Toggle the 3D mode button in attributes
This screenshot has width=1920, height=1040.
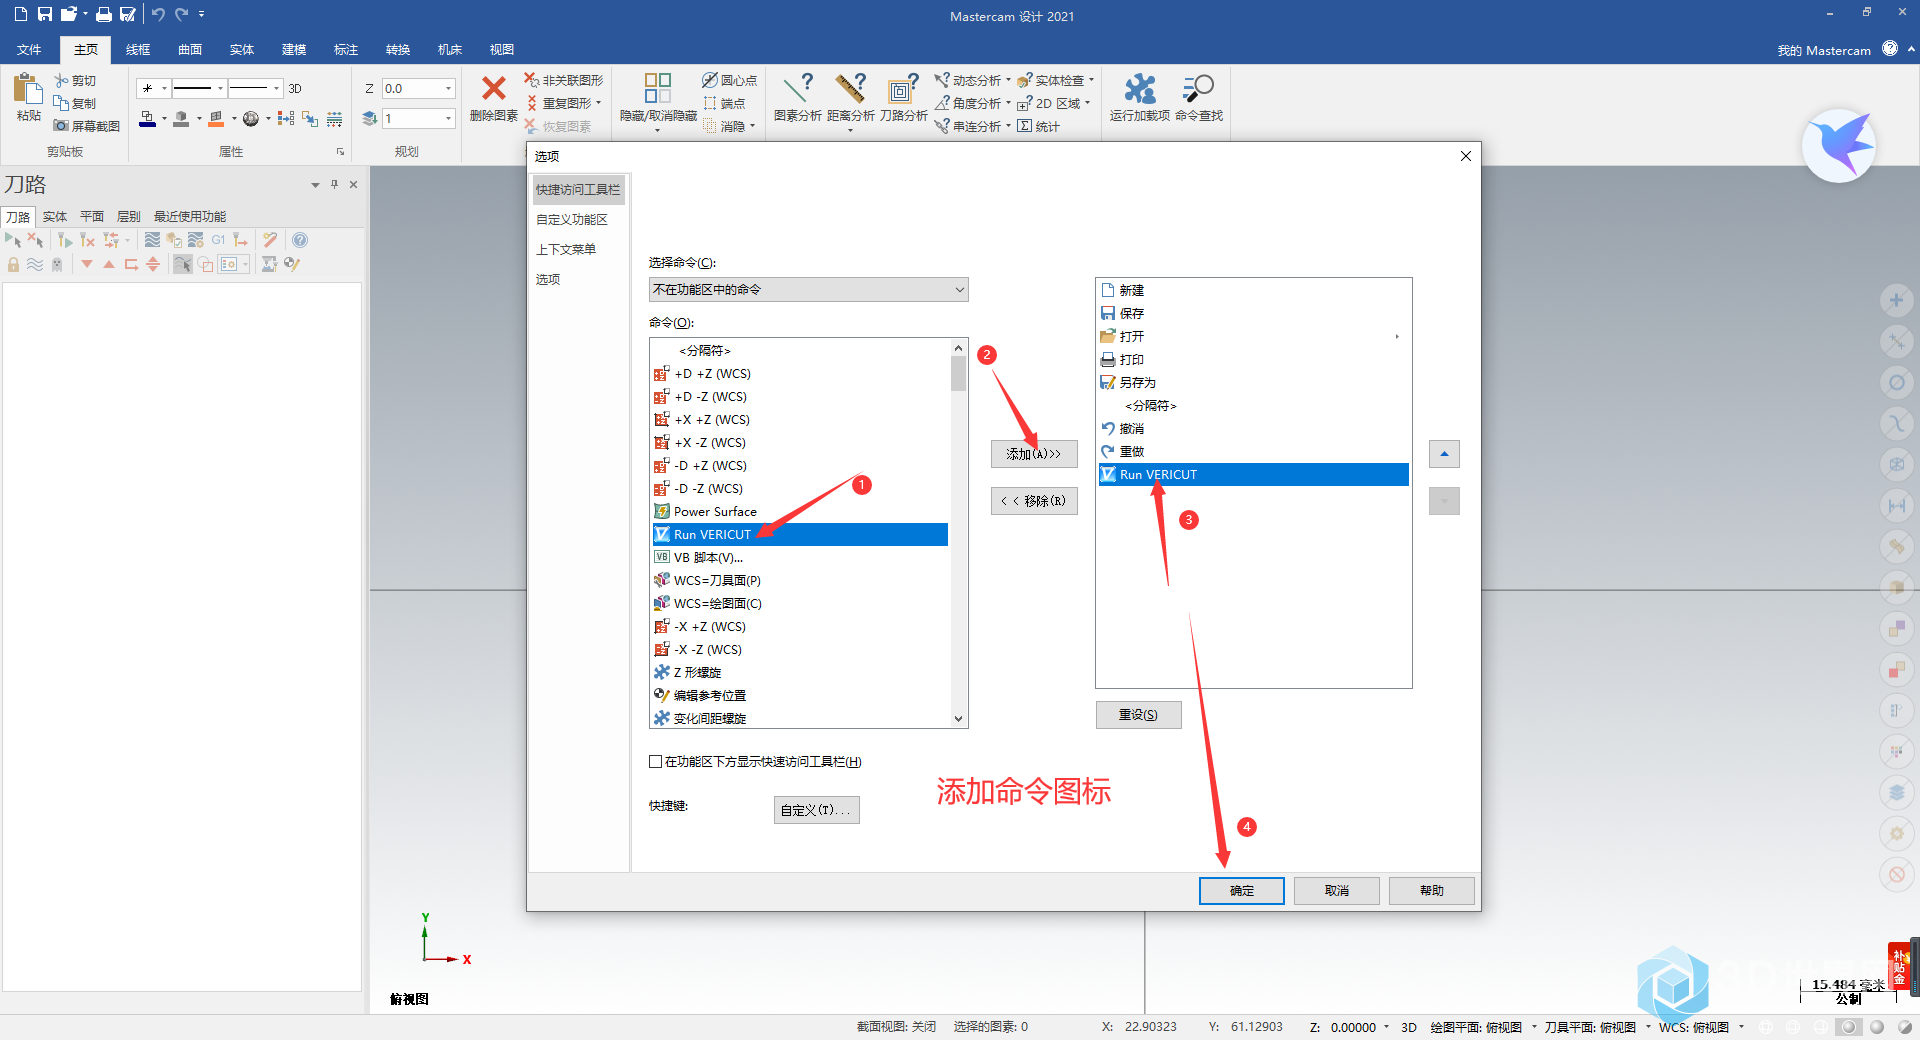[295, 89]
